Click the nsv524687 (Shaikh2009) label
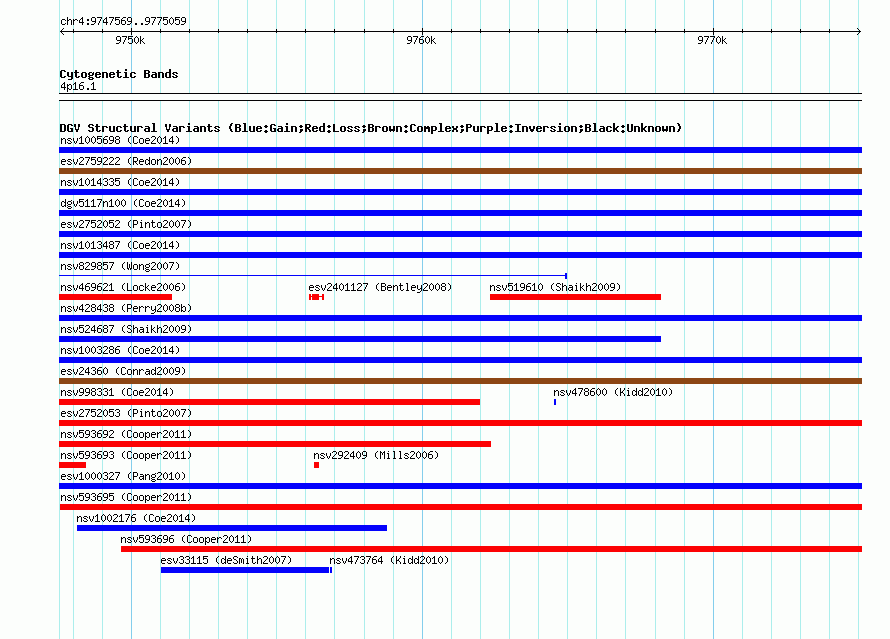This screenshot has height=639, width=890. pos(126,329)
